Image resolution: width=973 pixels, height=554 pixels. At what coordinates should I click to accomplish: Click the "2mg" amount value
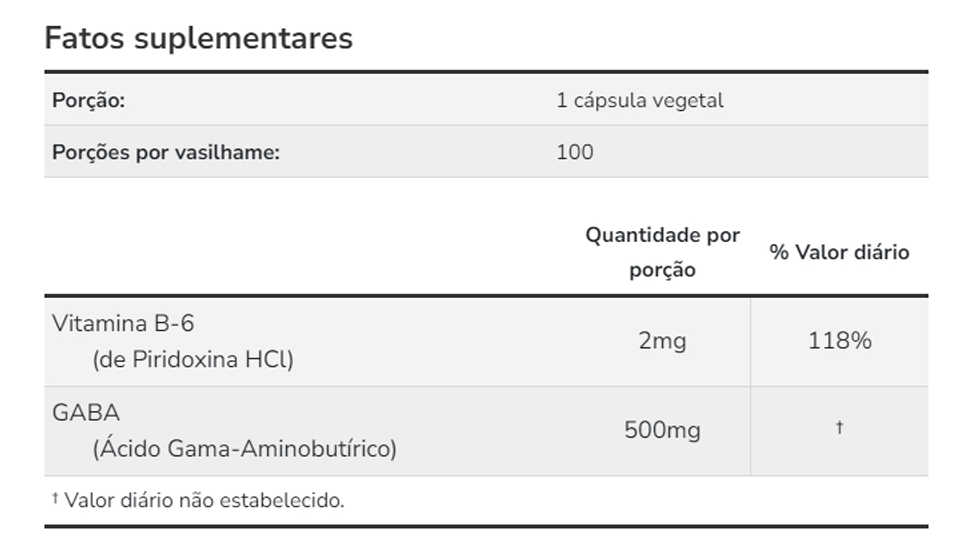(x=662, y=341)
